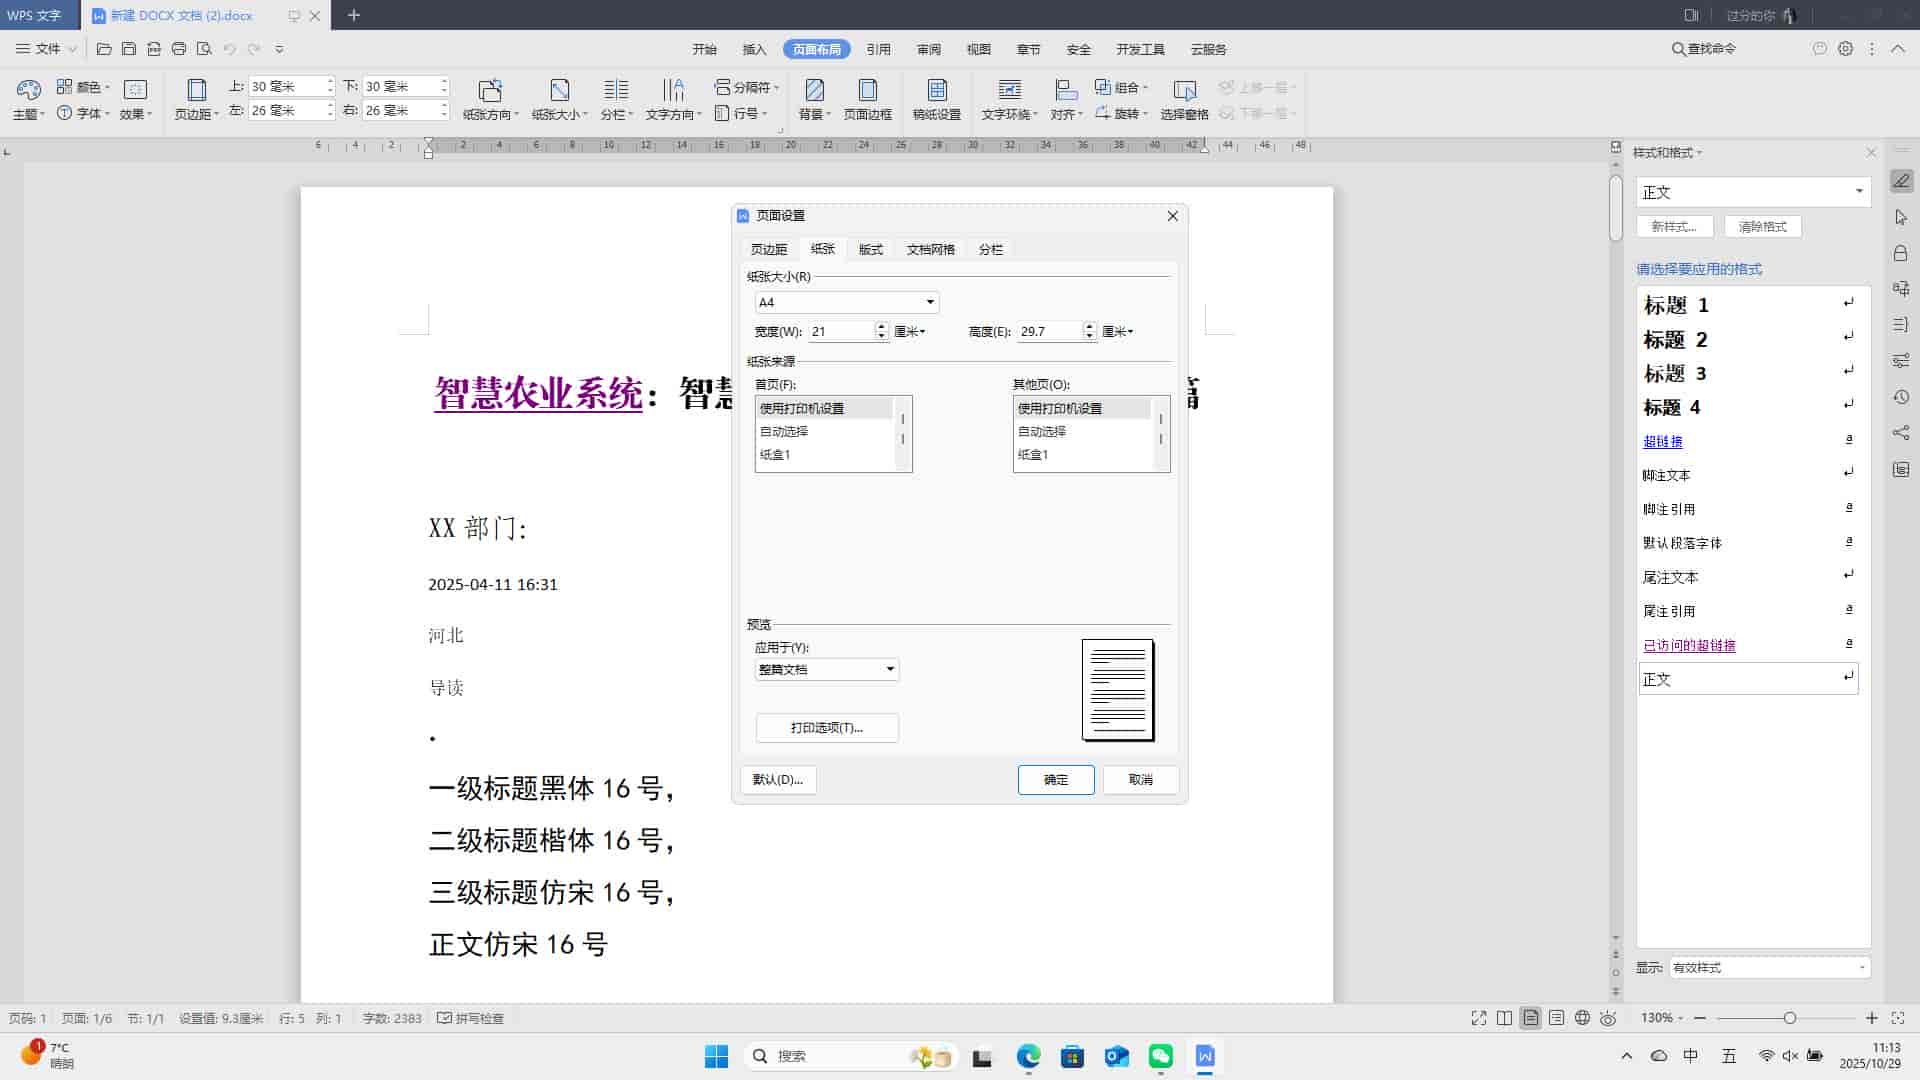Open the paper size A4 dropdown
Viewport: 1920px width, 1080px height.
point(846,302)
